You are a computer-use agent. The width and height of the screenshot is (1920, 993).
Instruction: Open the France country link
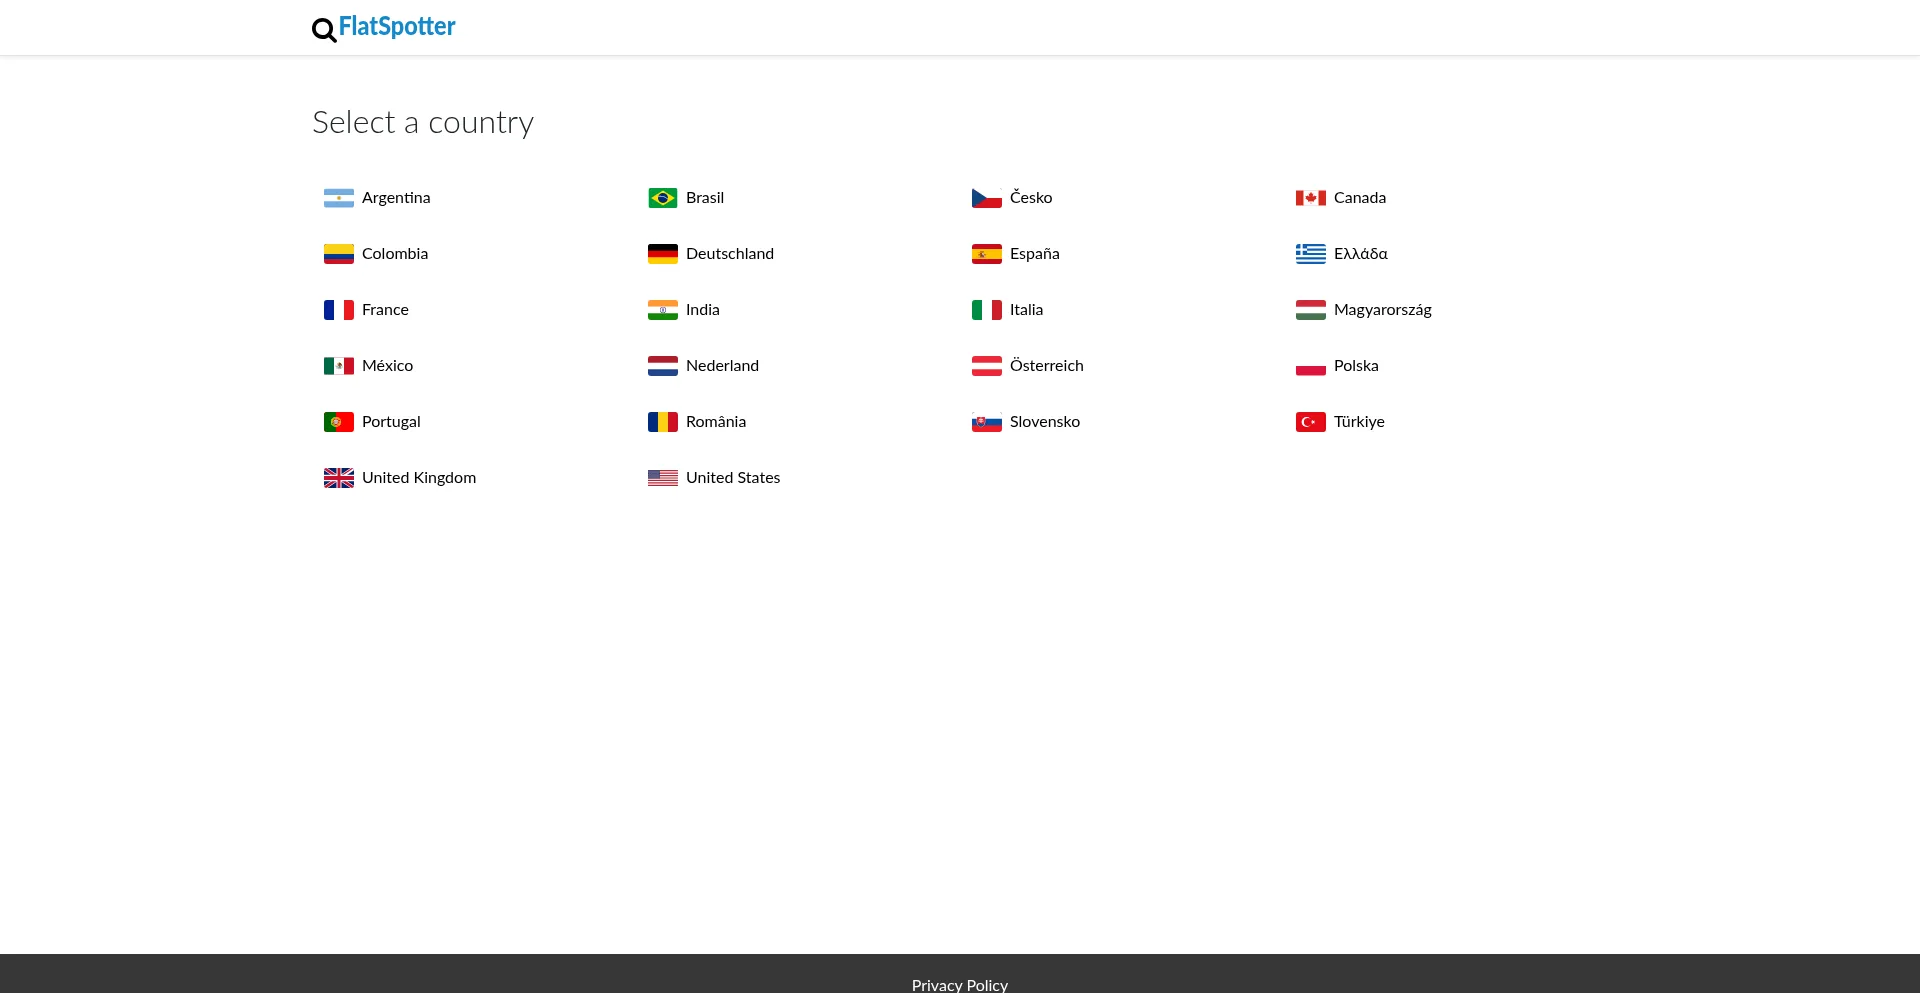tap(385, 310)
